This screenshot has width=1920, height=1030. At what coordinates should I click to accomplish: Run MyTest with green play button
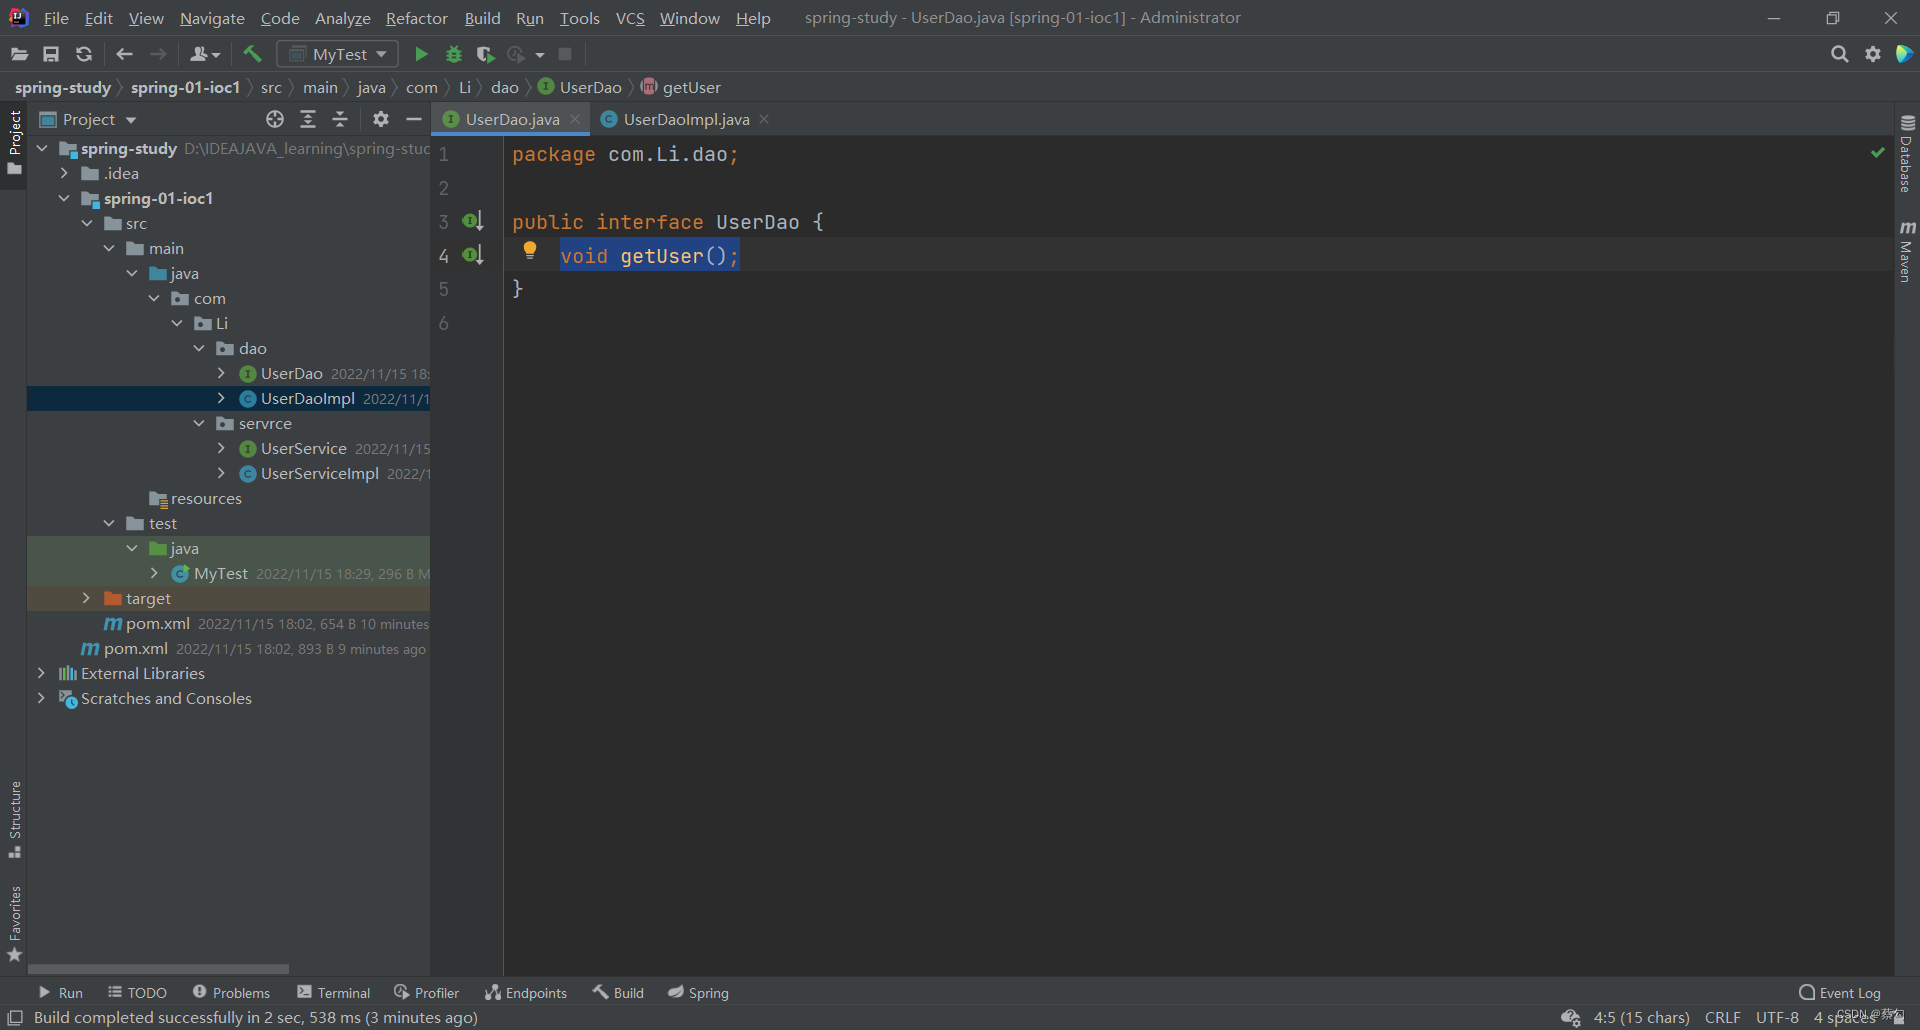(x=421, y=54)
